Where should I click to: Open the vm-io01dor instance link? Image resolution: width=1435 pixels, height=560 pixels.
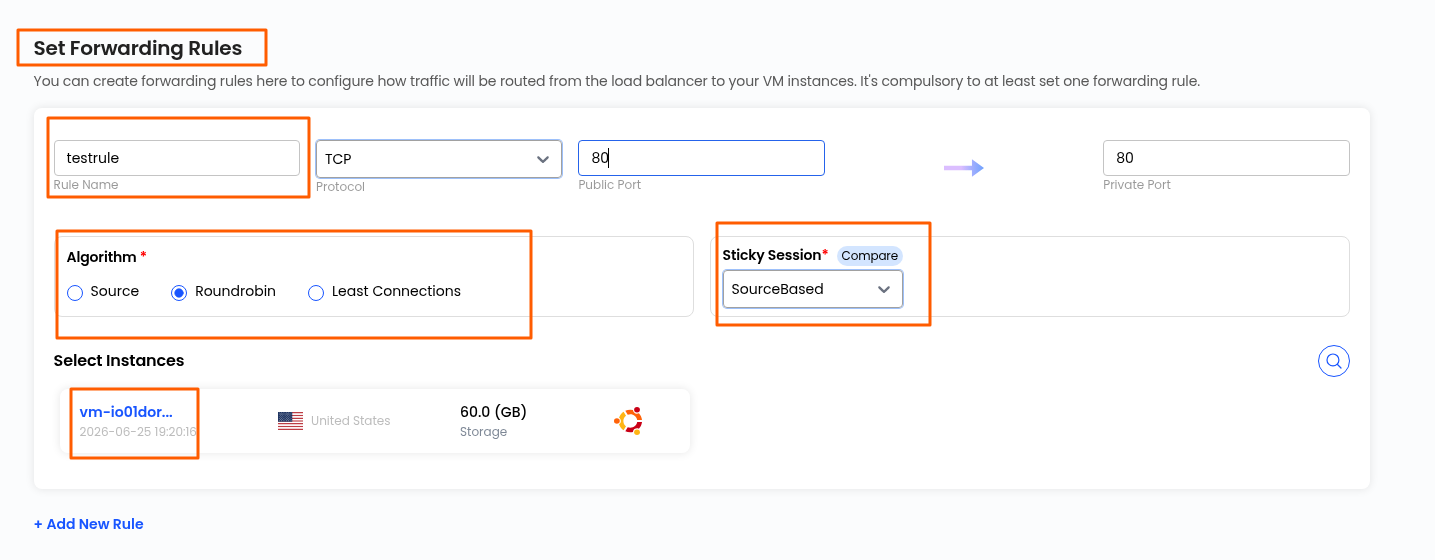[126, 412]
